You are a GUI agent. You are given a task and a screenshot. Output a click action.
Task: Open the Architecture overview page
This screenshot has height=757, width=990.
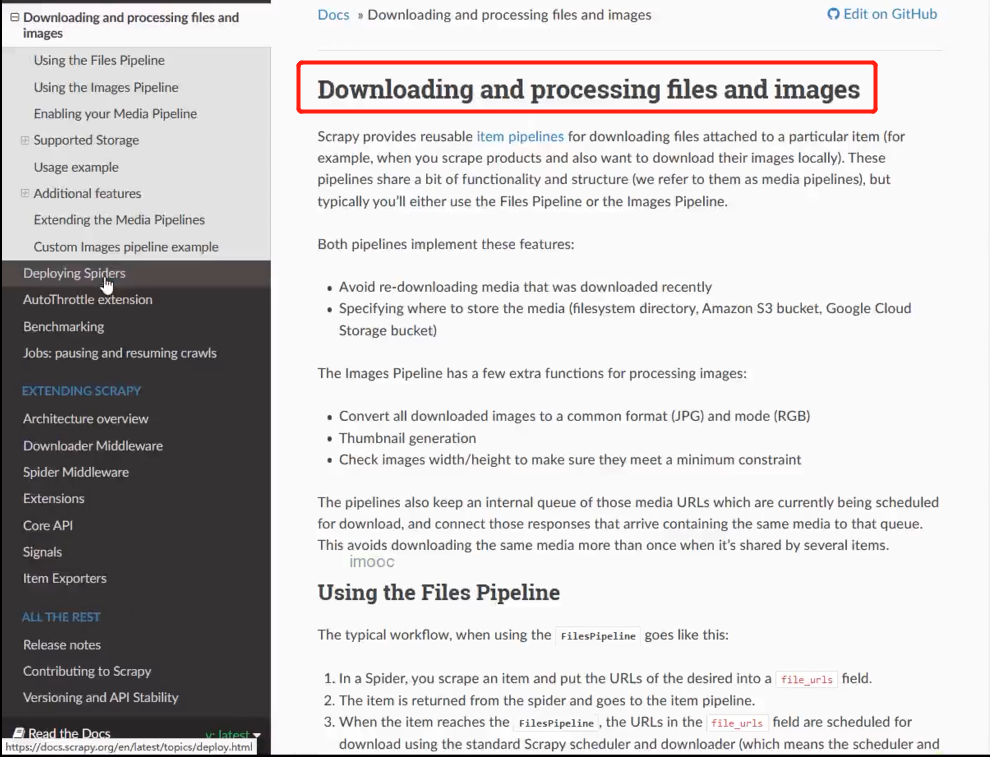point(85,419)
